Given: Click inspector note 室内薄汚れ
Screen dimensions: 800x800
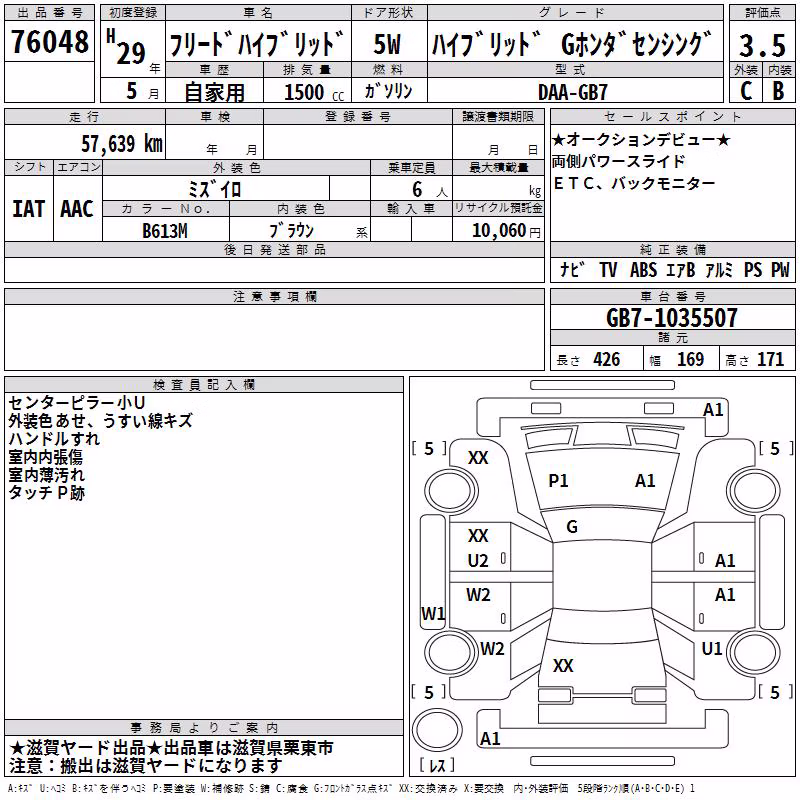Looking at the screenshot, I should tap(46, 474).
